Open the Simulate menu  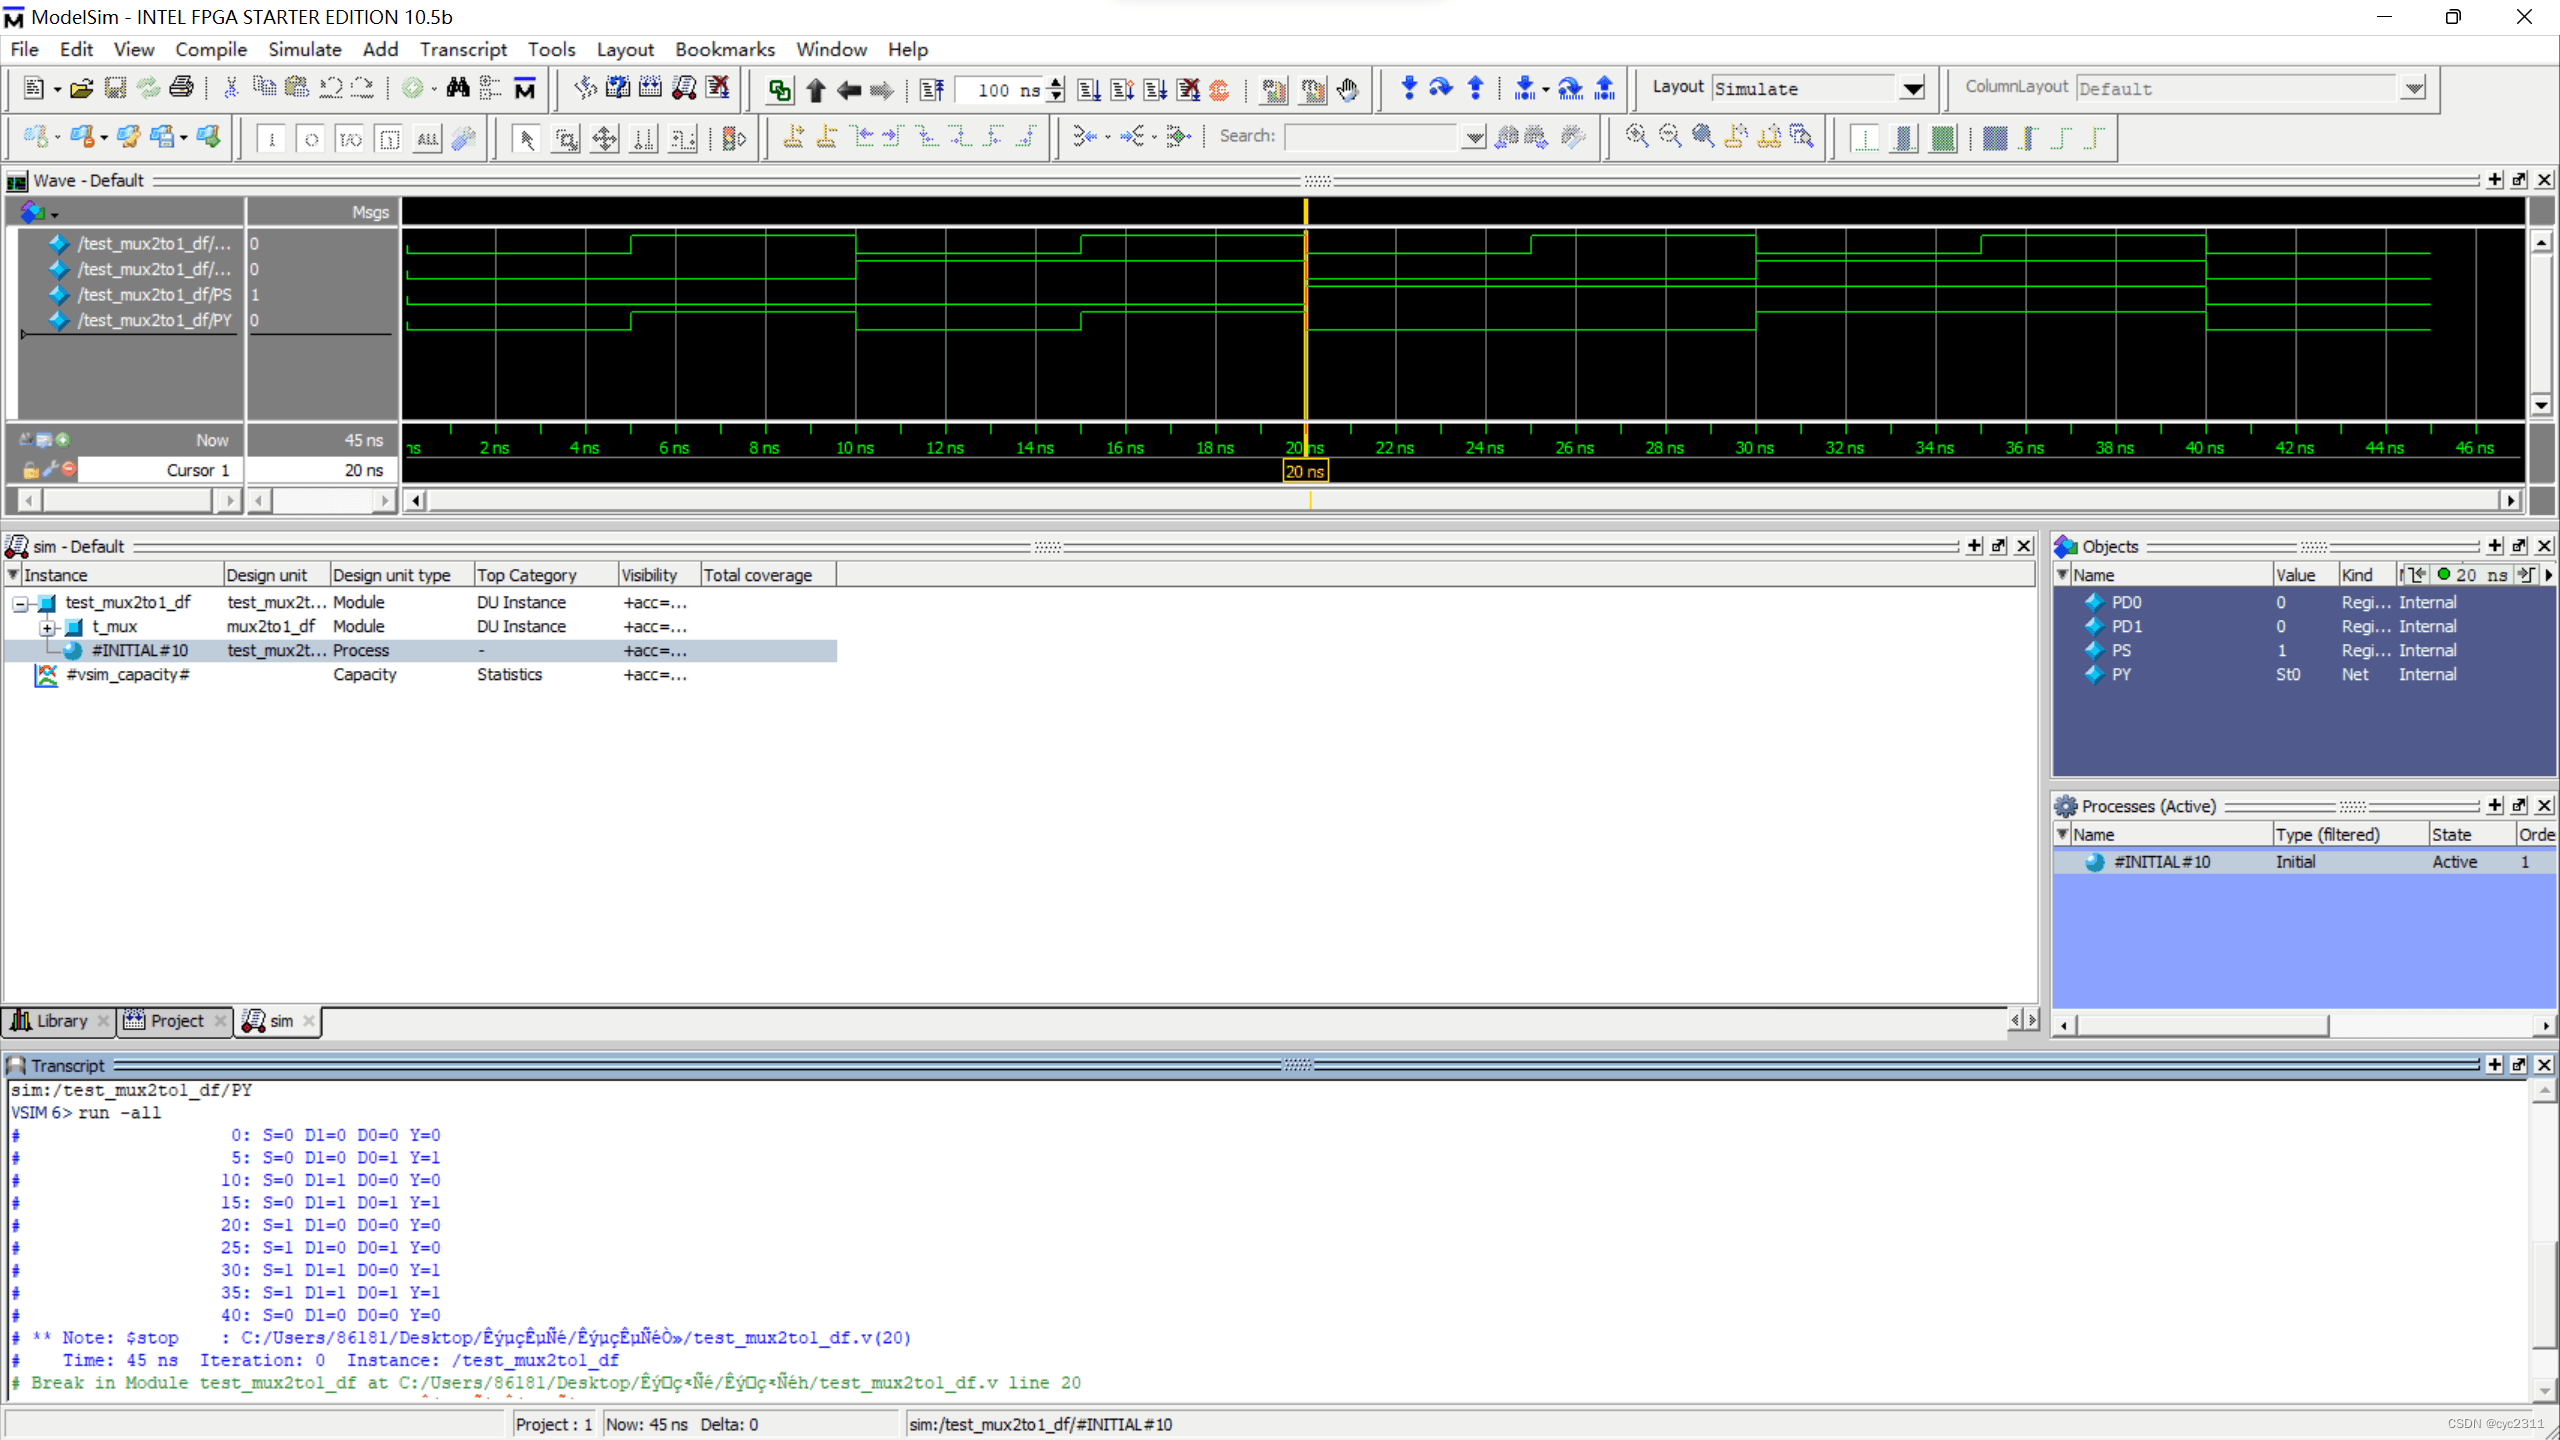(x=304, y=49)
